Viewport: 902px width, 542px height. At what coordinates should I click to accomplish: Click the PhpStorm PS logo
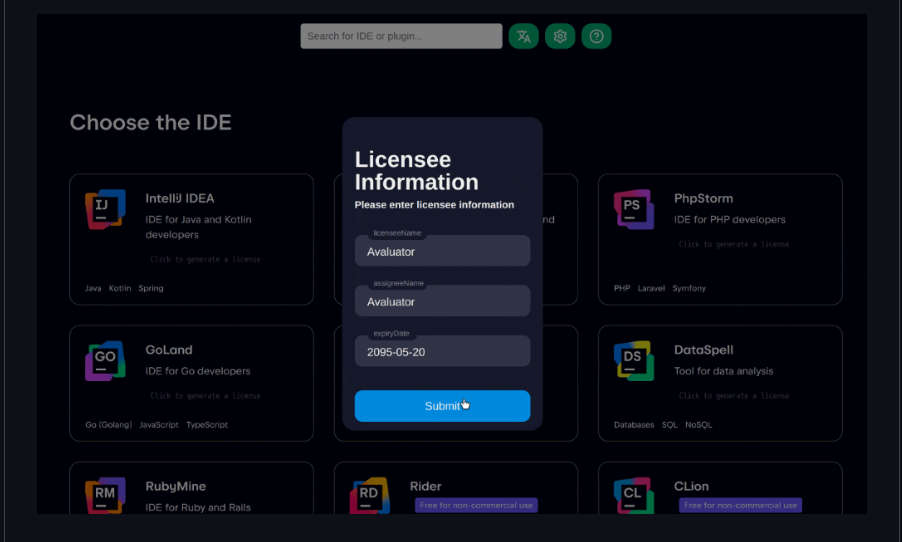tap(634, 209)
